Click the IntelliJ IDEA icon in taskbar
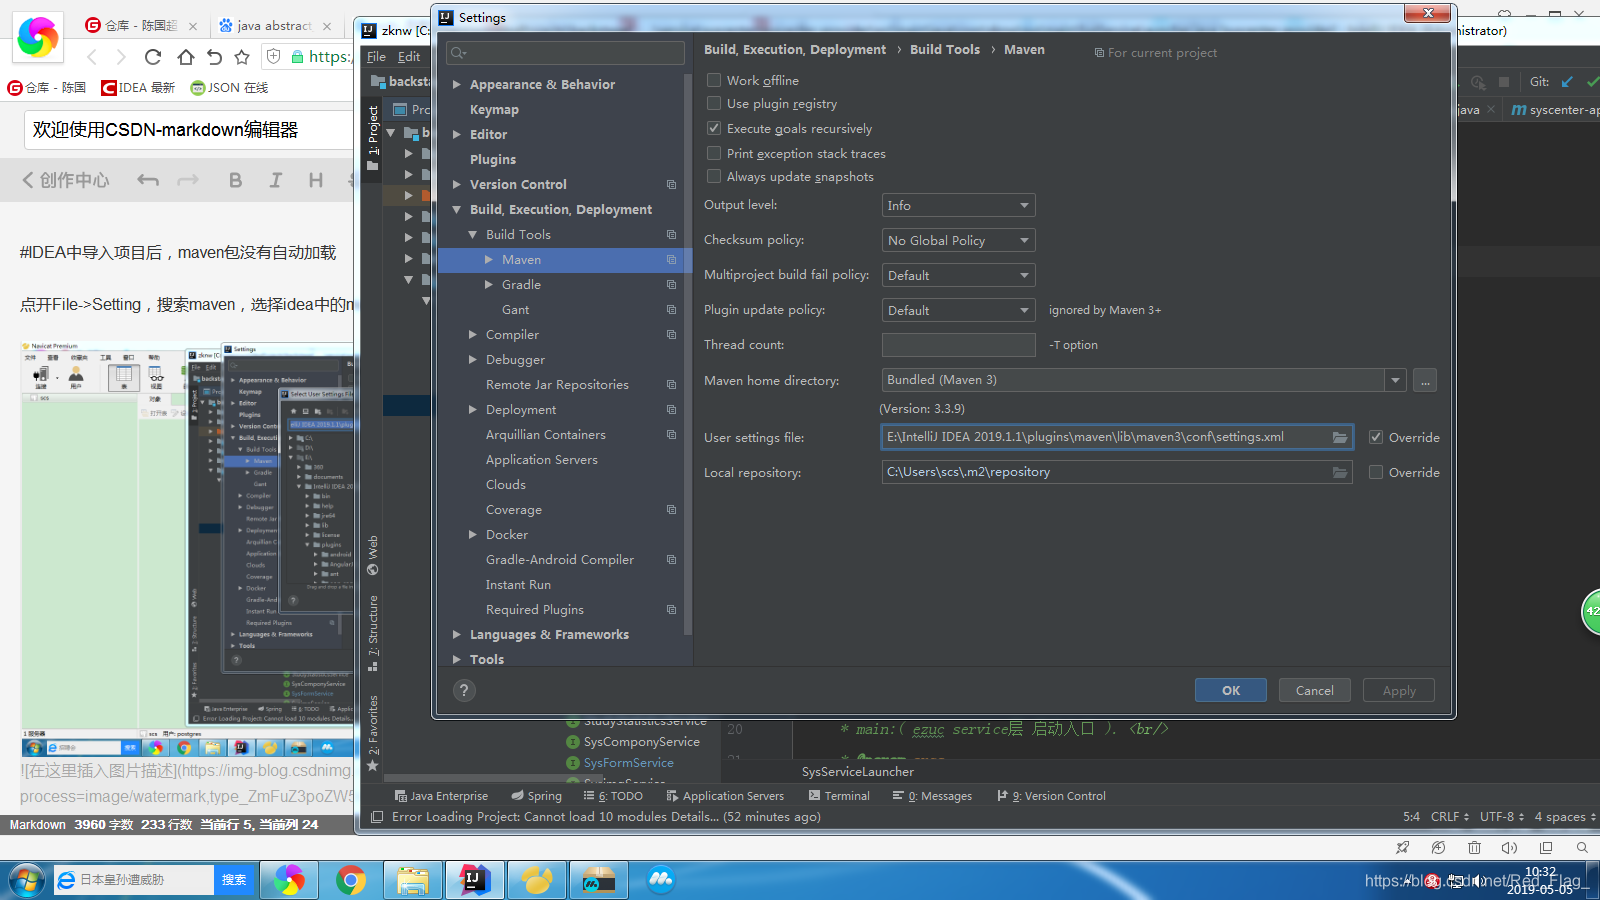Viewport: 1600px width, 900px height. click(473, 880)
